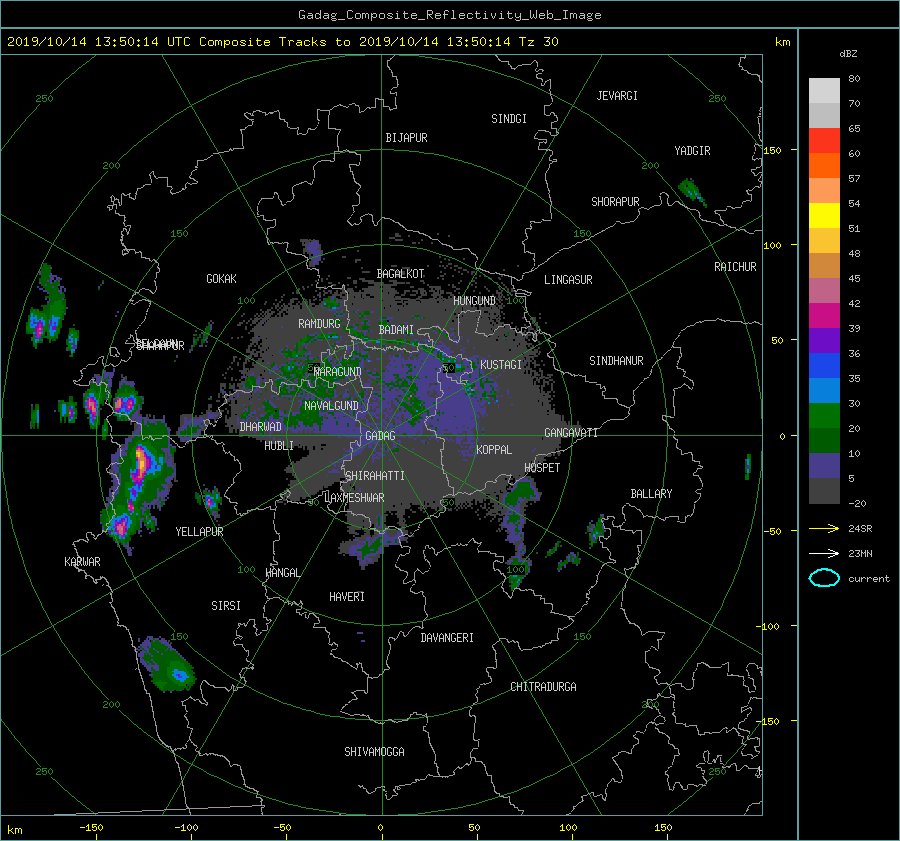Image resolution: width=900 pixels, height=841 pixels.
Task: Select the green 20 dBZ color swatch
Action: tap(824, 416)
